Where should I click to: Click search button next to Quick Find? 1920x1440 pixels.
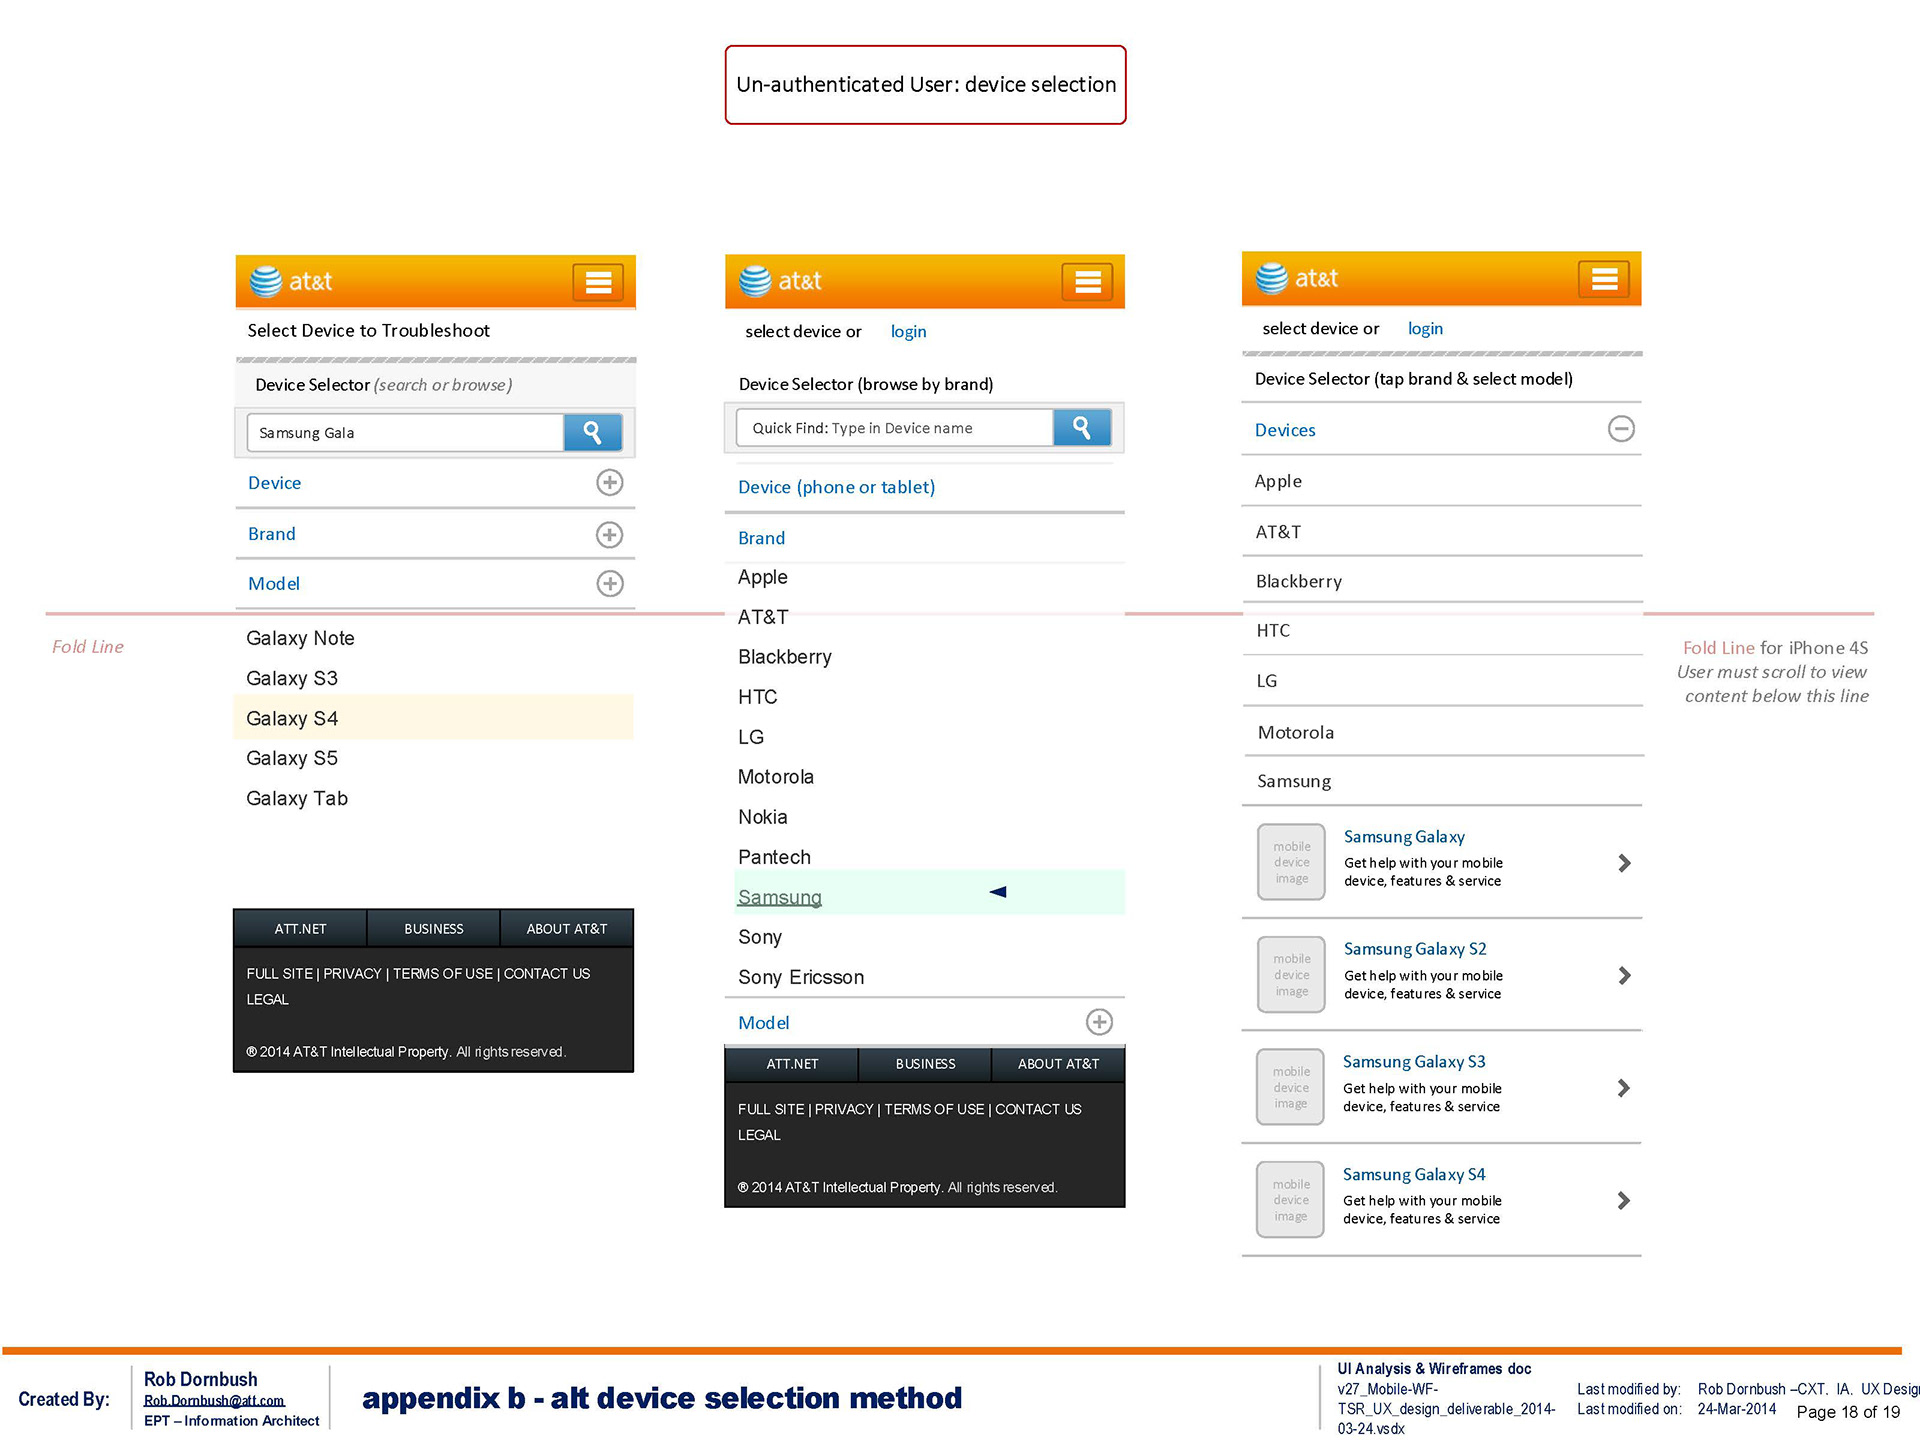[1082, 428]
